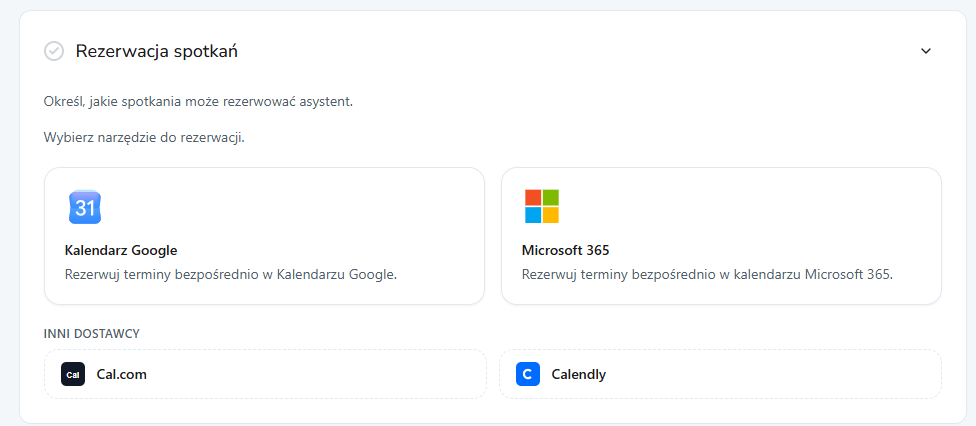Choose the Calendly provider option
Viewport: 976px width, 426px height.
[721, 374]
